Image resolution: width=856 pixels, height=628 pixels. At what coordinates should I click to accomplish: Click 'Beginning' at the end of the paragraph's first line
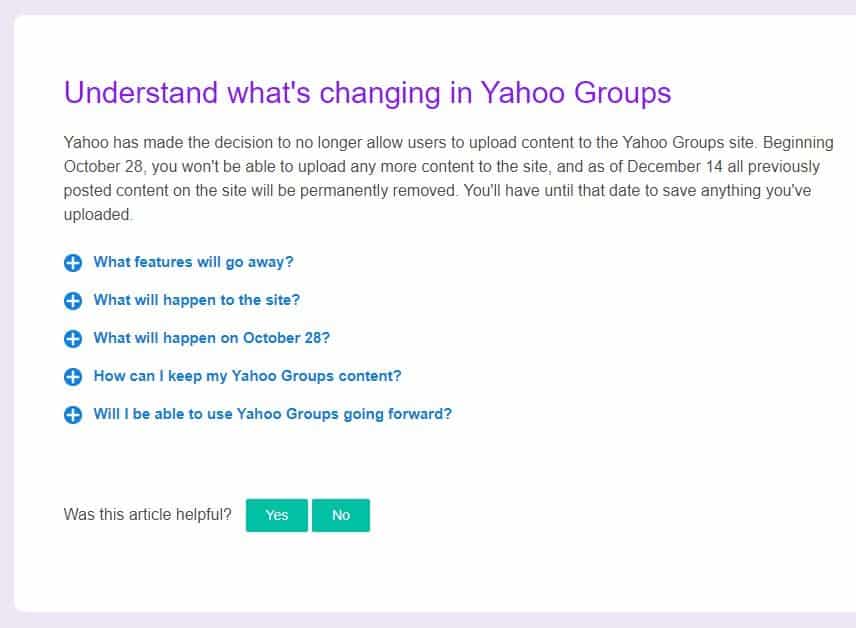pos(799,143)
